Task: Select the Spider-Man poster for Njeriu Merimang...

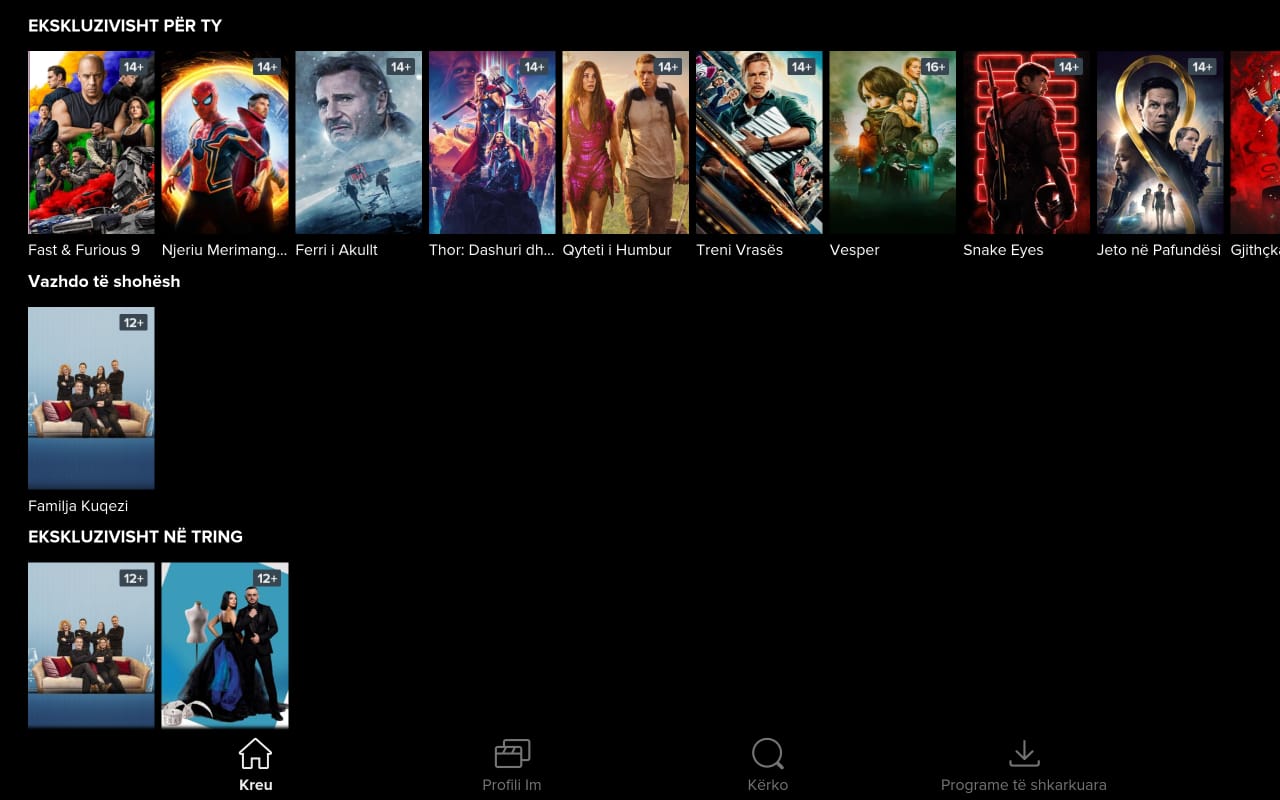Action: coord(225,143)
